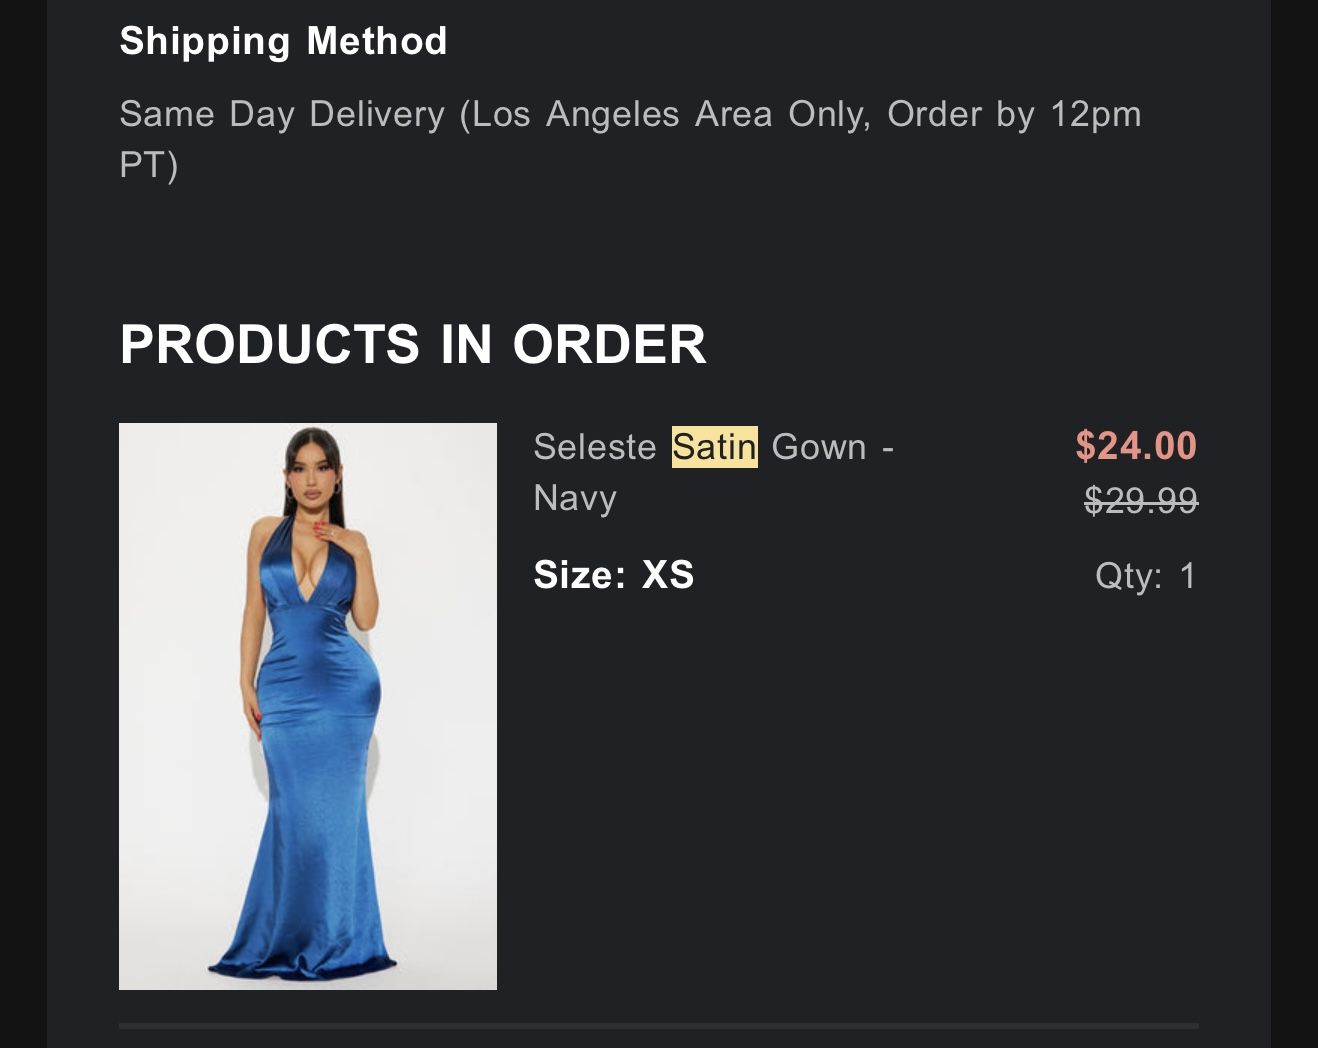Click the "PRODUCTS IN ORDER" heading
The image size is (1318, 1048).
point(412,344)
